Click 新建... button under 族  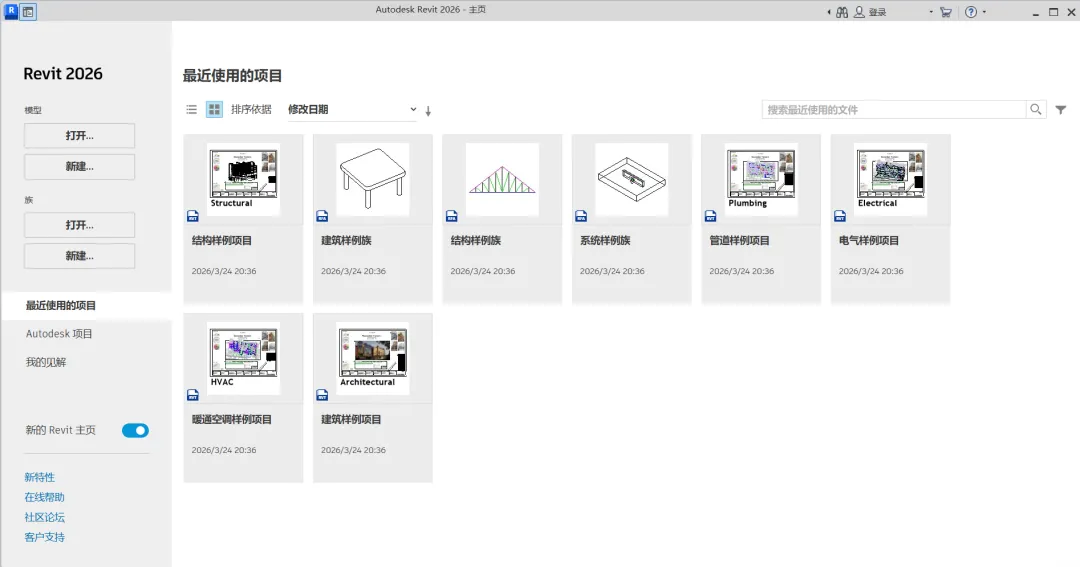[x=79, y=256]
